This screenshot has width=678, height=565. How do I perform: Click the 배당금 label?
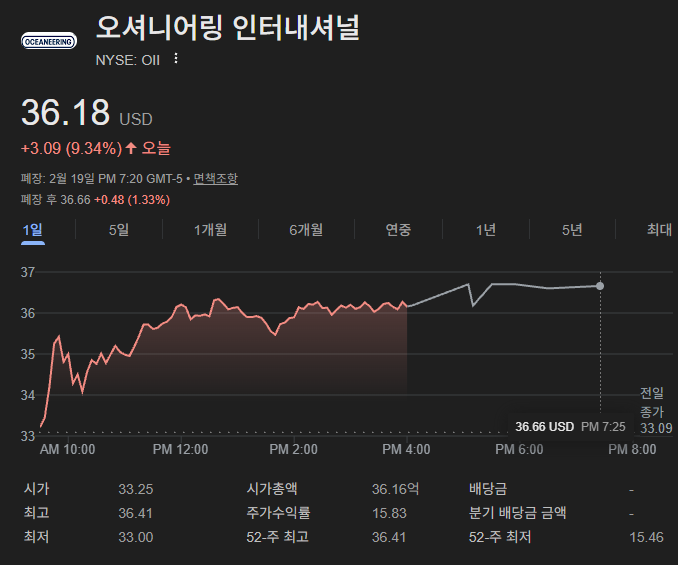[488, 489]
